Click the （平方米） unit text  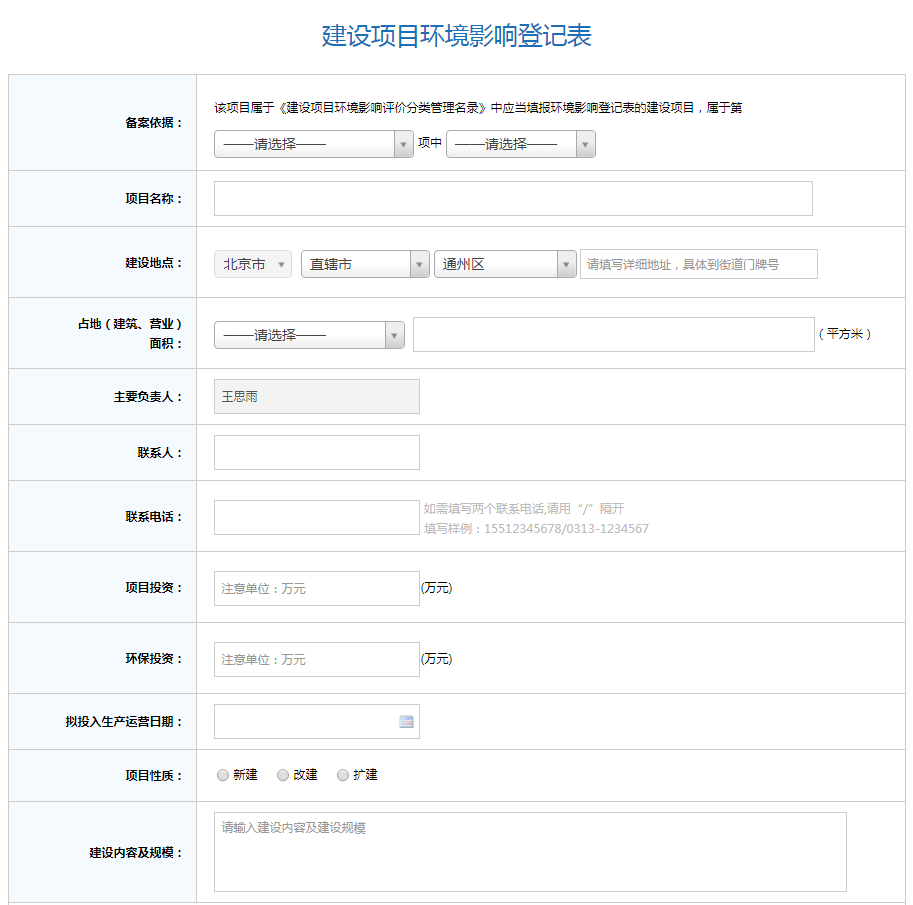click(845, 334)
